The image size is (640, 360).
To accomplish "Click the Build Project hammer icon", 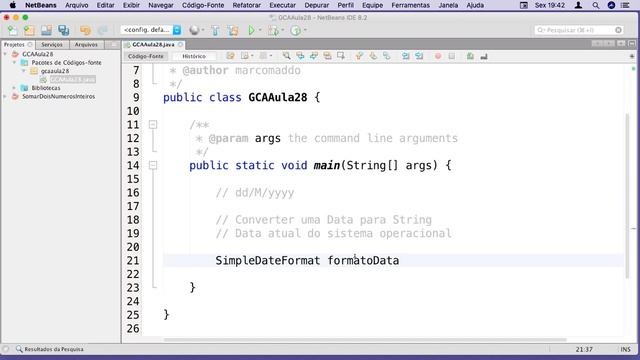I will pos(215,30).
